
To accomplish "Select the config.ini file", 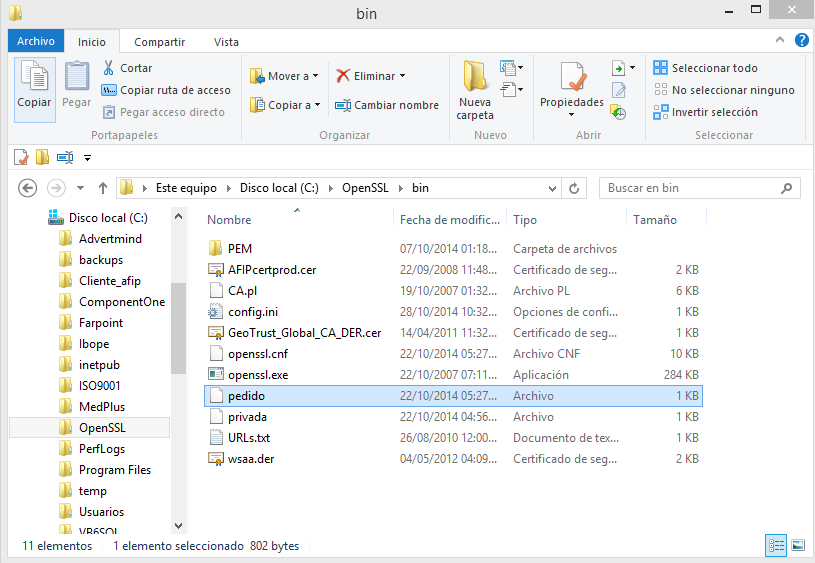I will (x=453, y=312).
